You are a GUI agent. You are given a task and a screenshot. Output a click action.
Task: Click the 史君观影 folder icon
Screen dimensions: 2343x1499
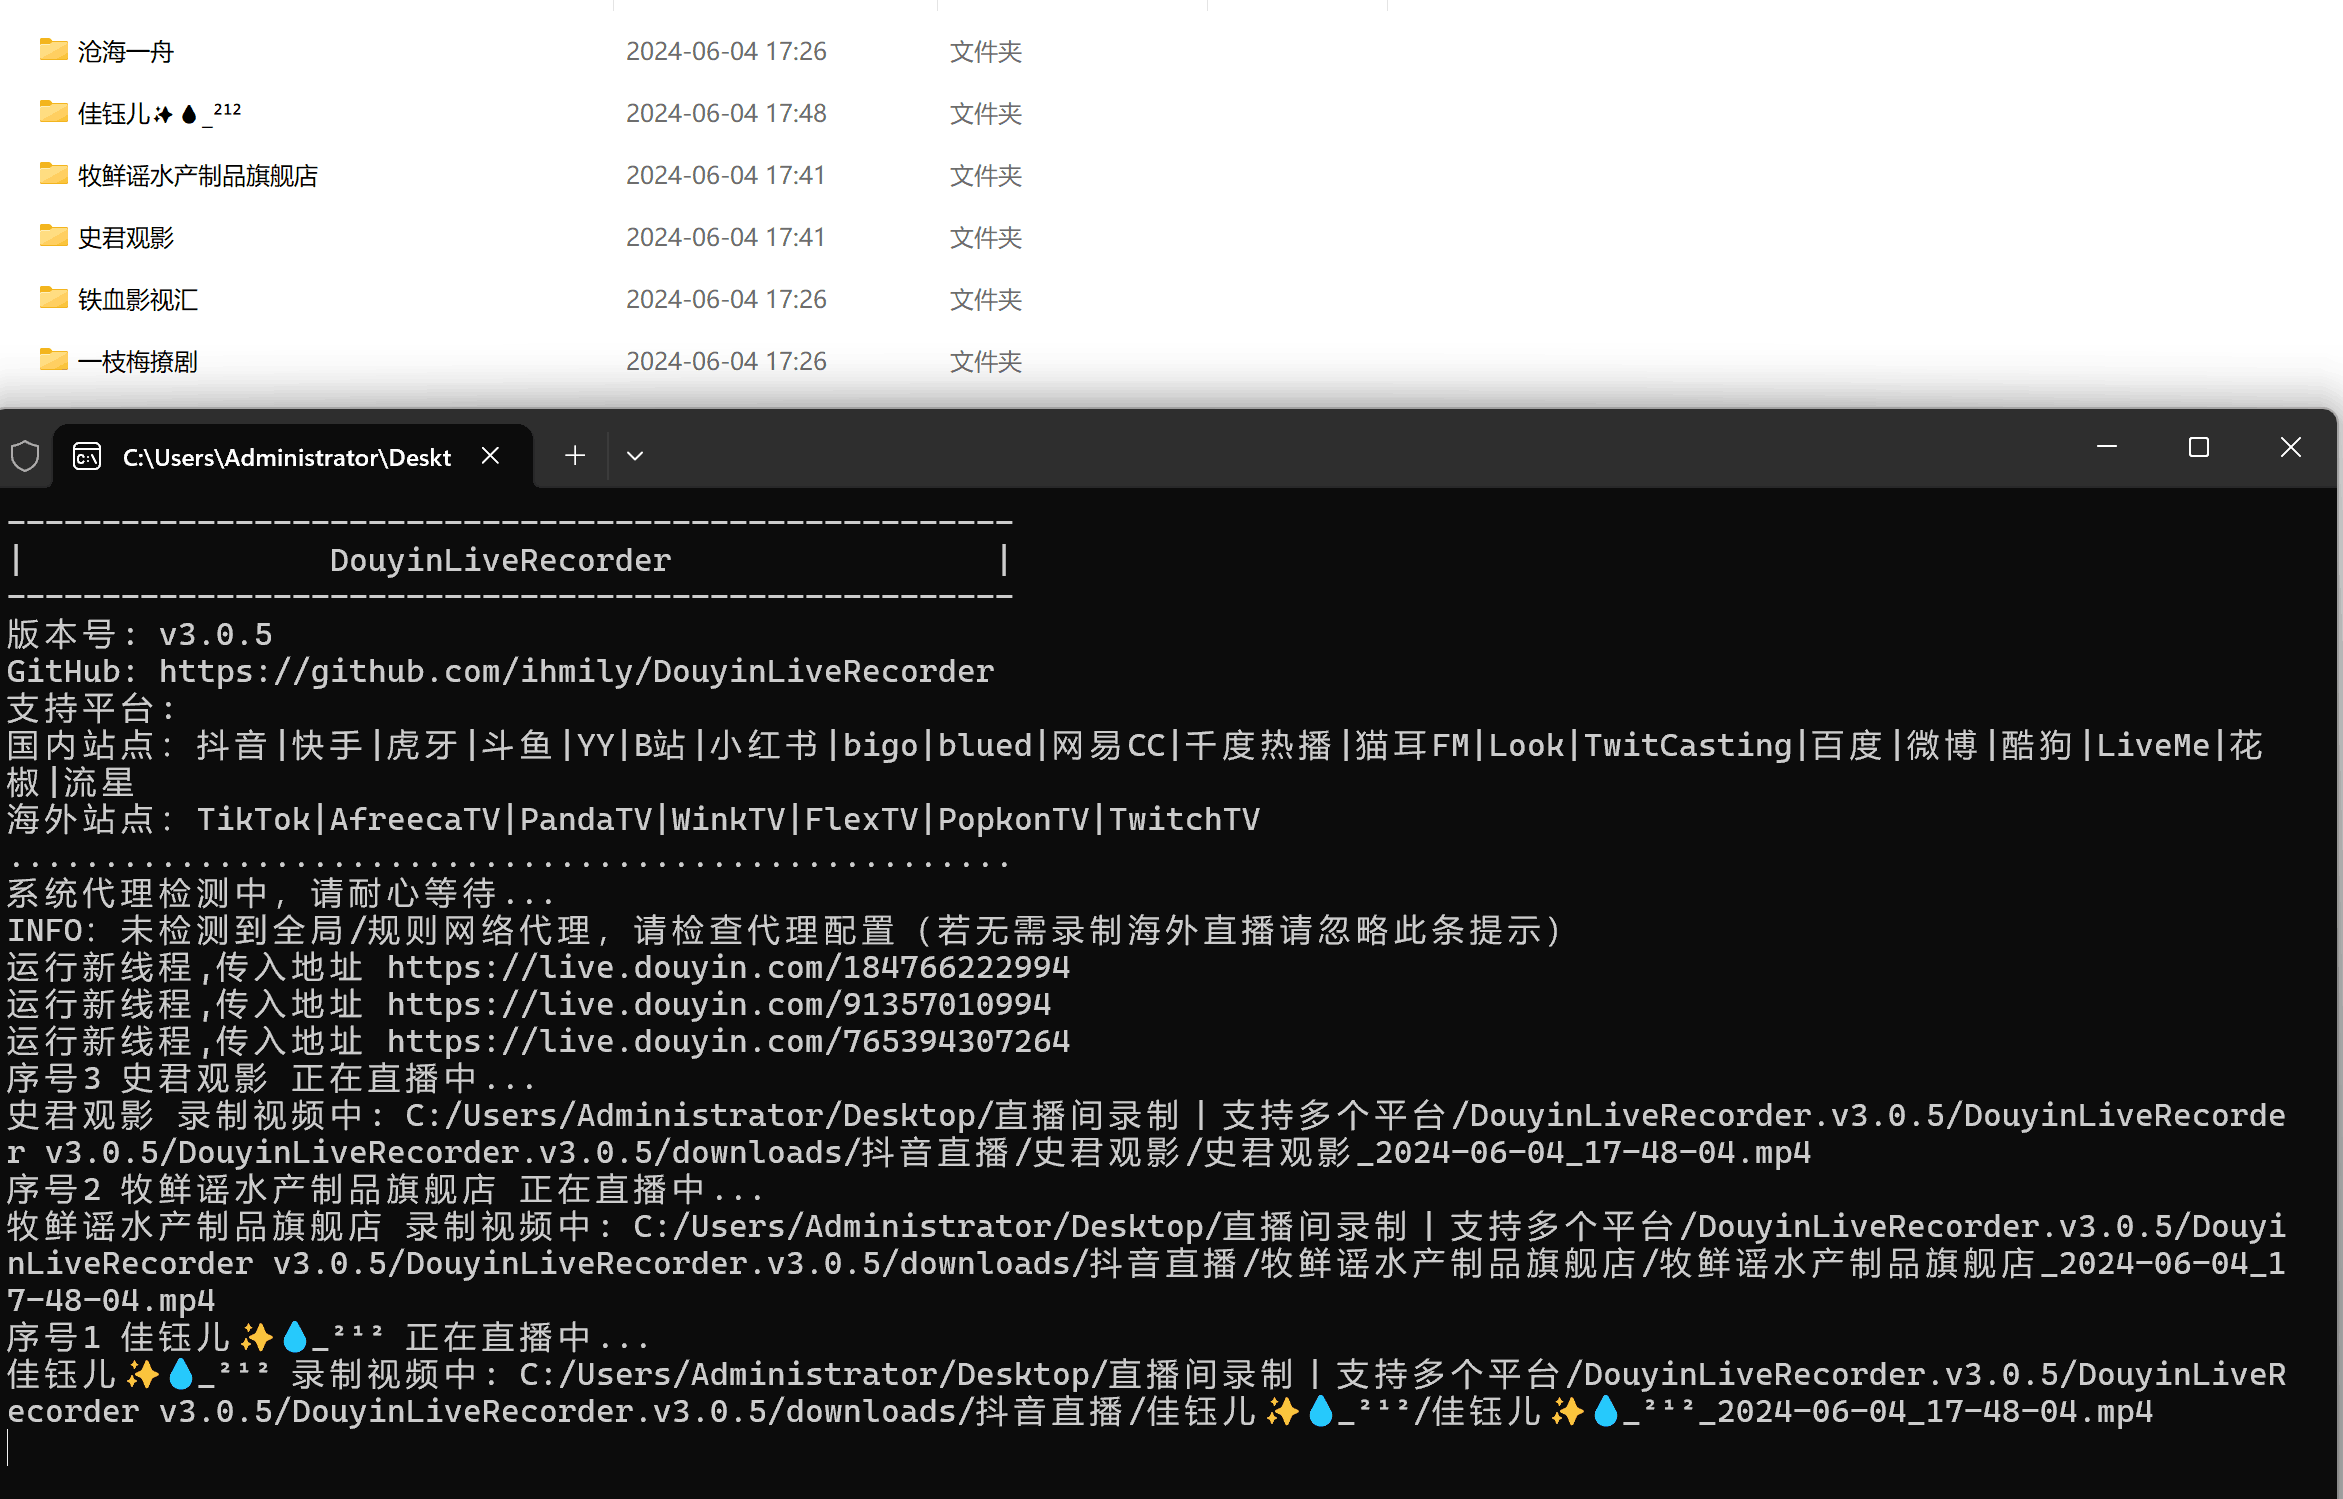53,236
